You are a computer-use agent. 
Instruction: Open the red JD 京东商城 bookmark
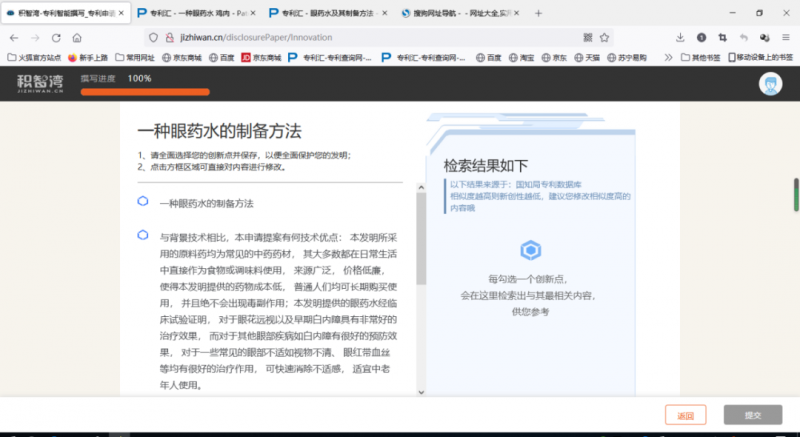click(x=261, y=58)
